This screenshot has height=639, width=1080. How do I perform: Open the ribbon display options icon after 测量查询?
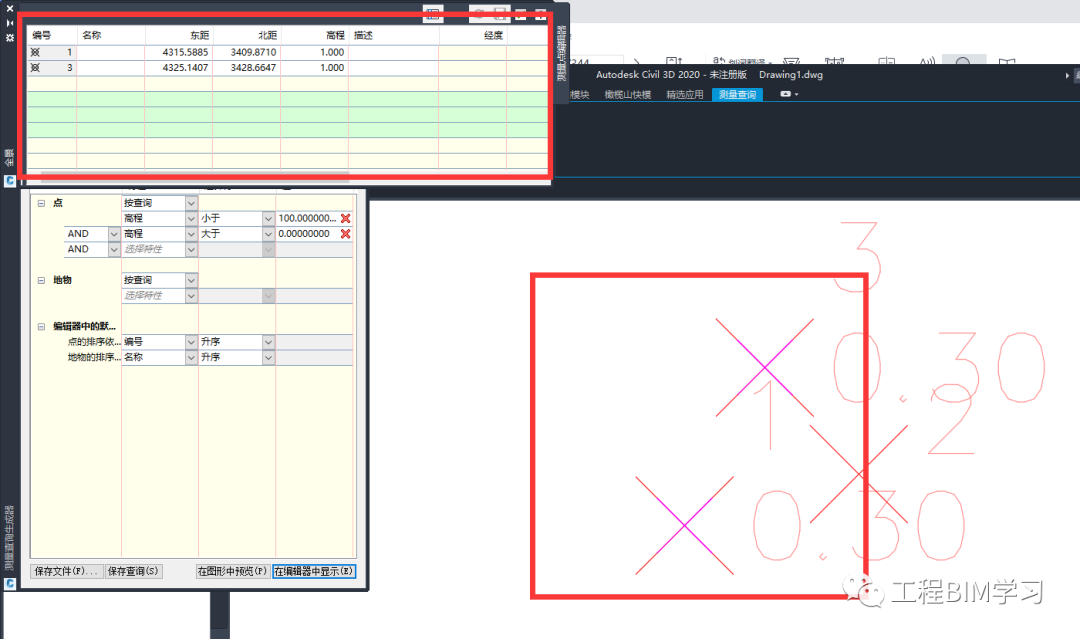click(789, 94)
